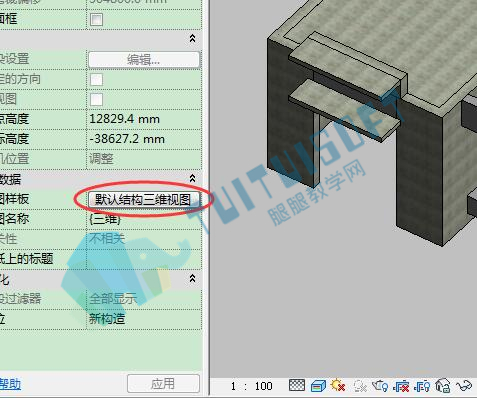Click the 不相关 value cell

coord(144,239)
